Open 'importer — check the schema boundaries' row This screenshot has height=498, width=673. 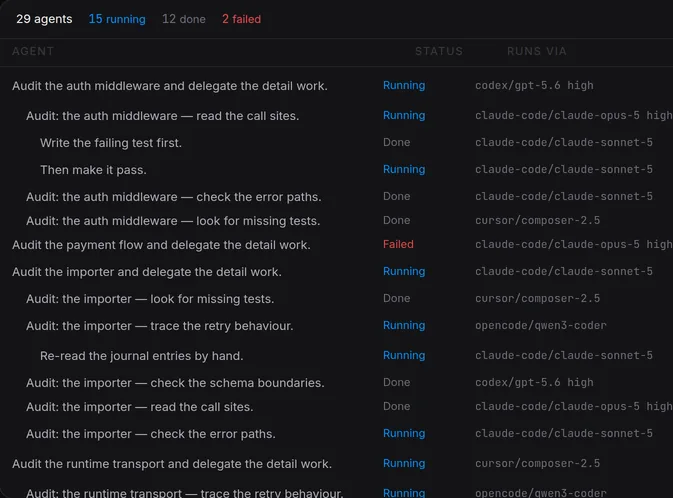pos(336,383)
